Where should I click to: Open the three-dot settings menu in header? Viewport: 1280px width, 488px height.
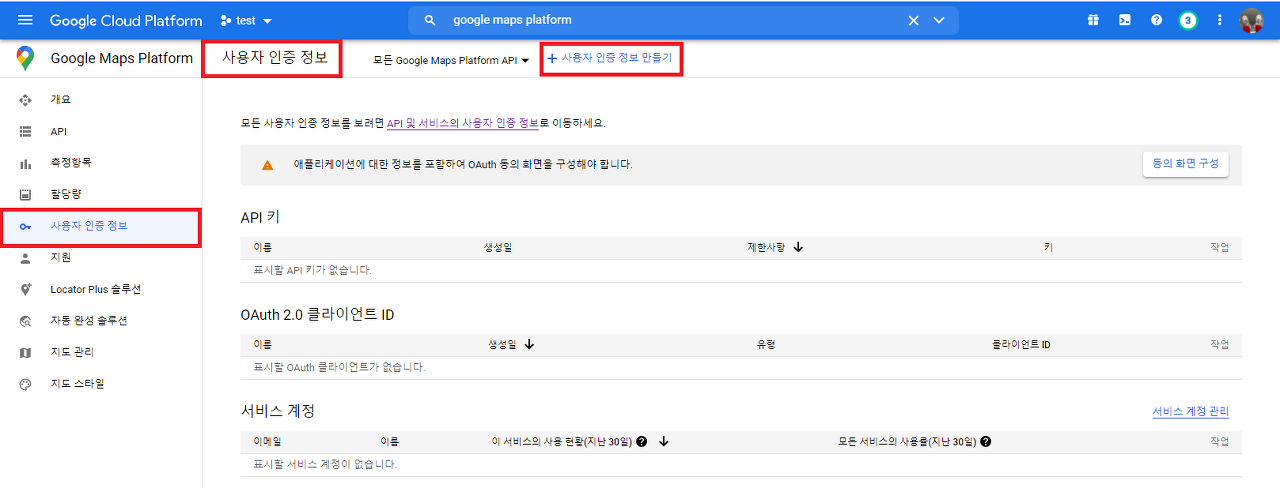click(1219, 20)
